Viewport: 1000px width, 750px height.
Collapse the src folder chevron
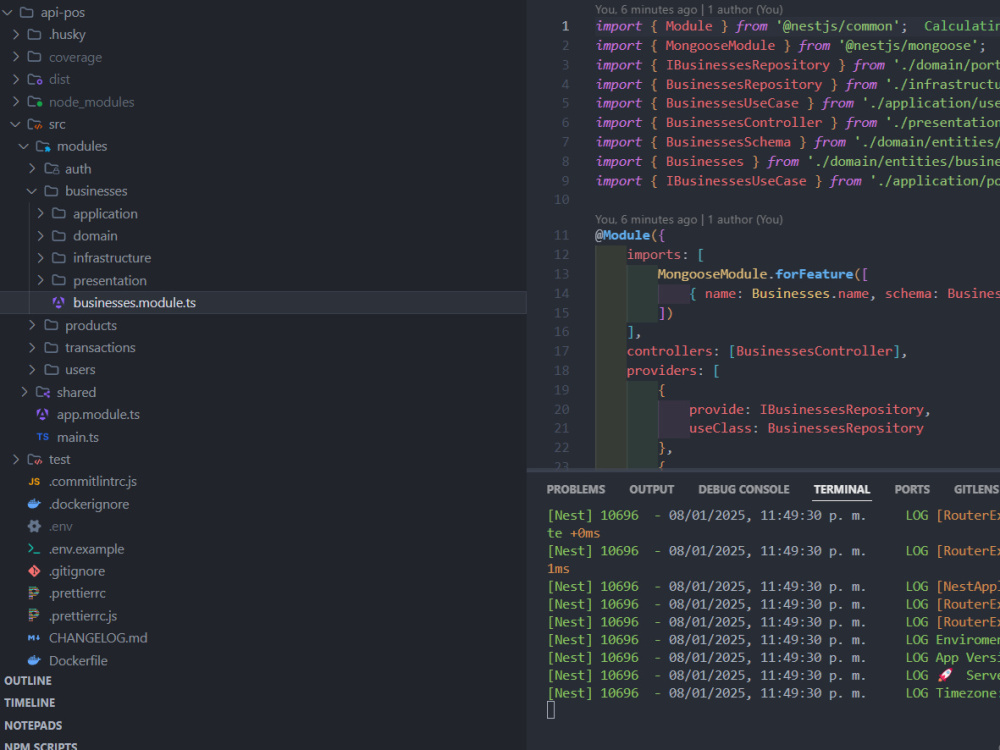pyautogui.click(x=16, y=124)
